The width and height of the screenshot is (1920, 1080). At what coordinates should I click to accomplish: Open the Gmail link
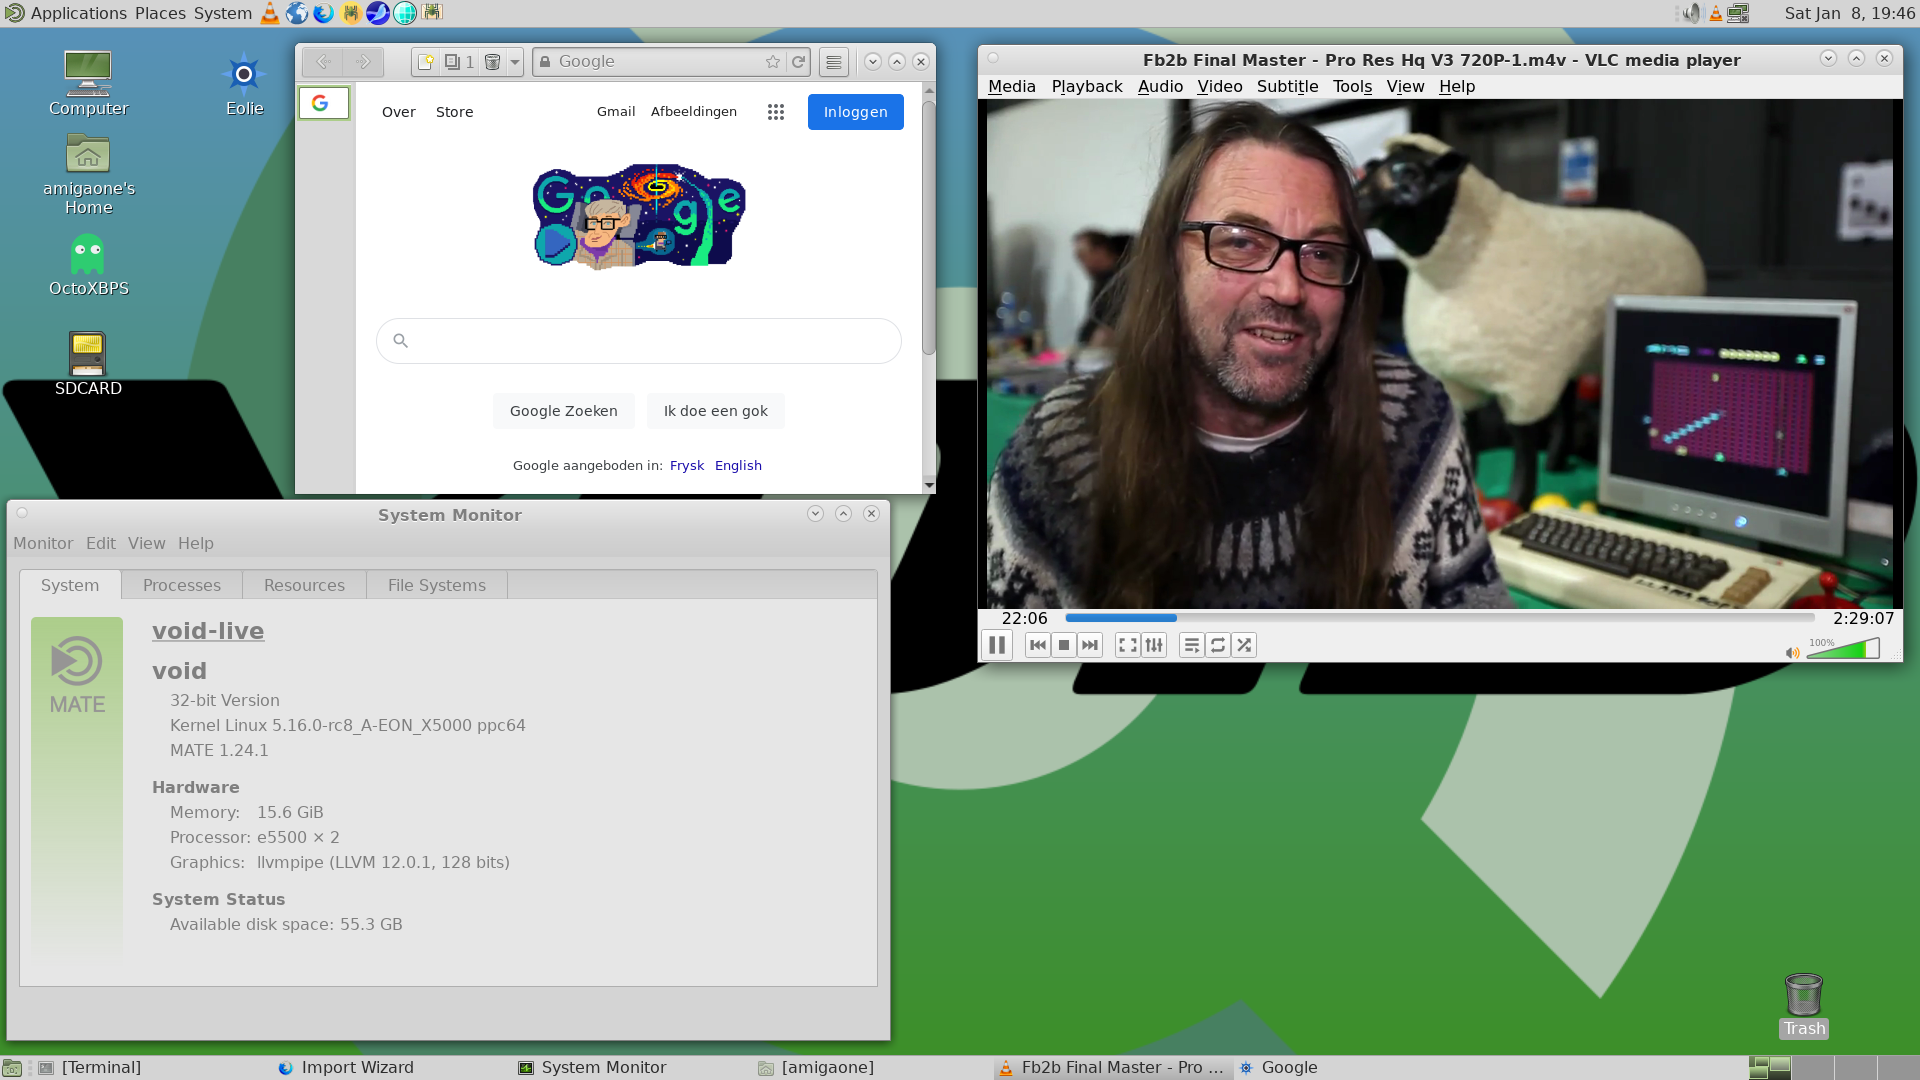[616, 112]
